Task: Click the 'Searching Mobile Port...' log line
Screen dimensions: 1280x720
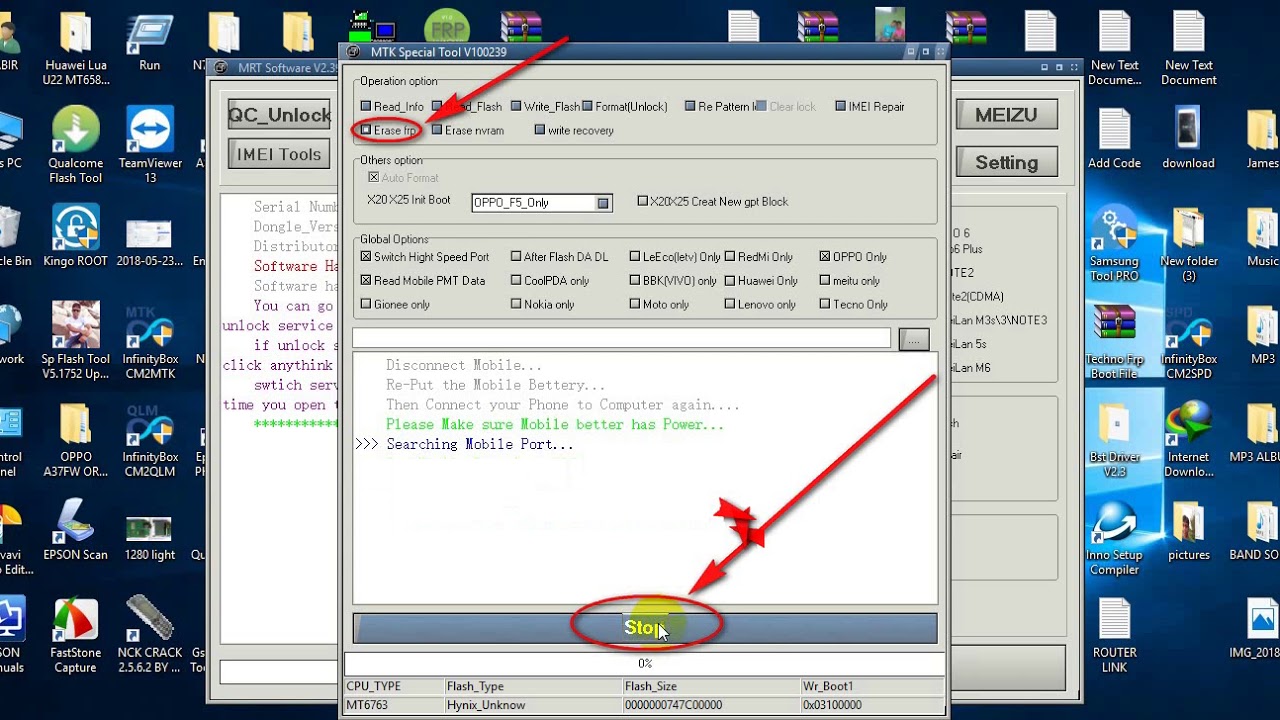Action: [480, 444]
